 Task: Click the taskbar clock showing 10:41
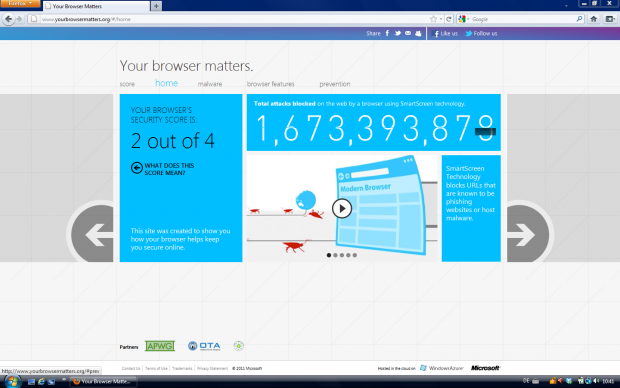[608, 382]
